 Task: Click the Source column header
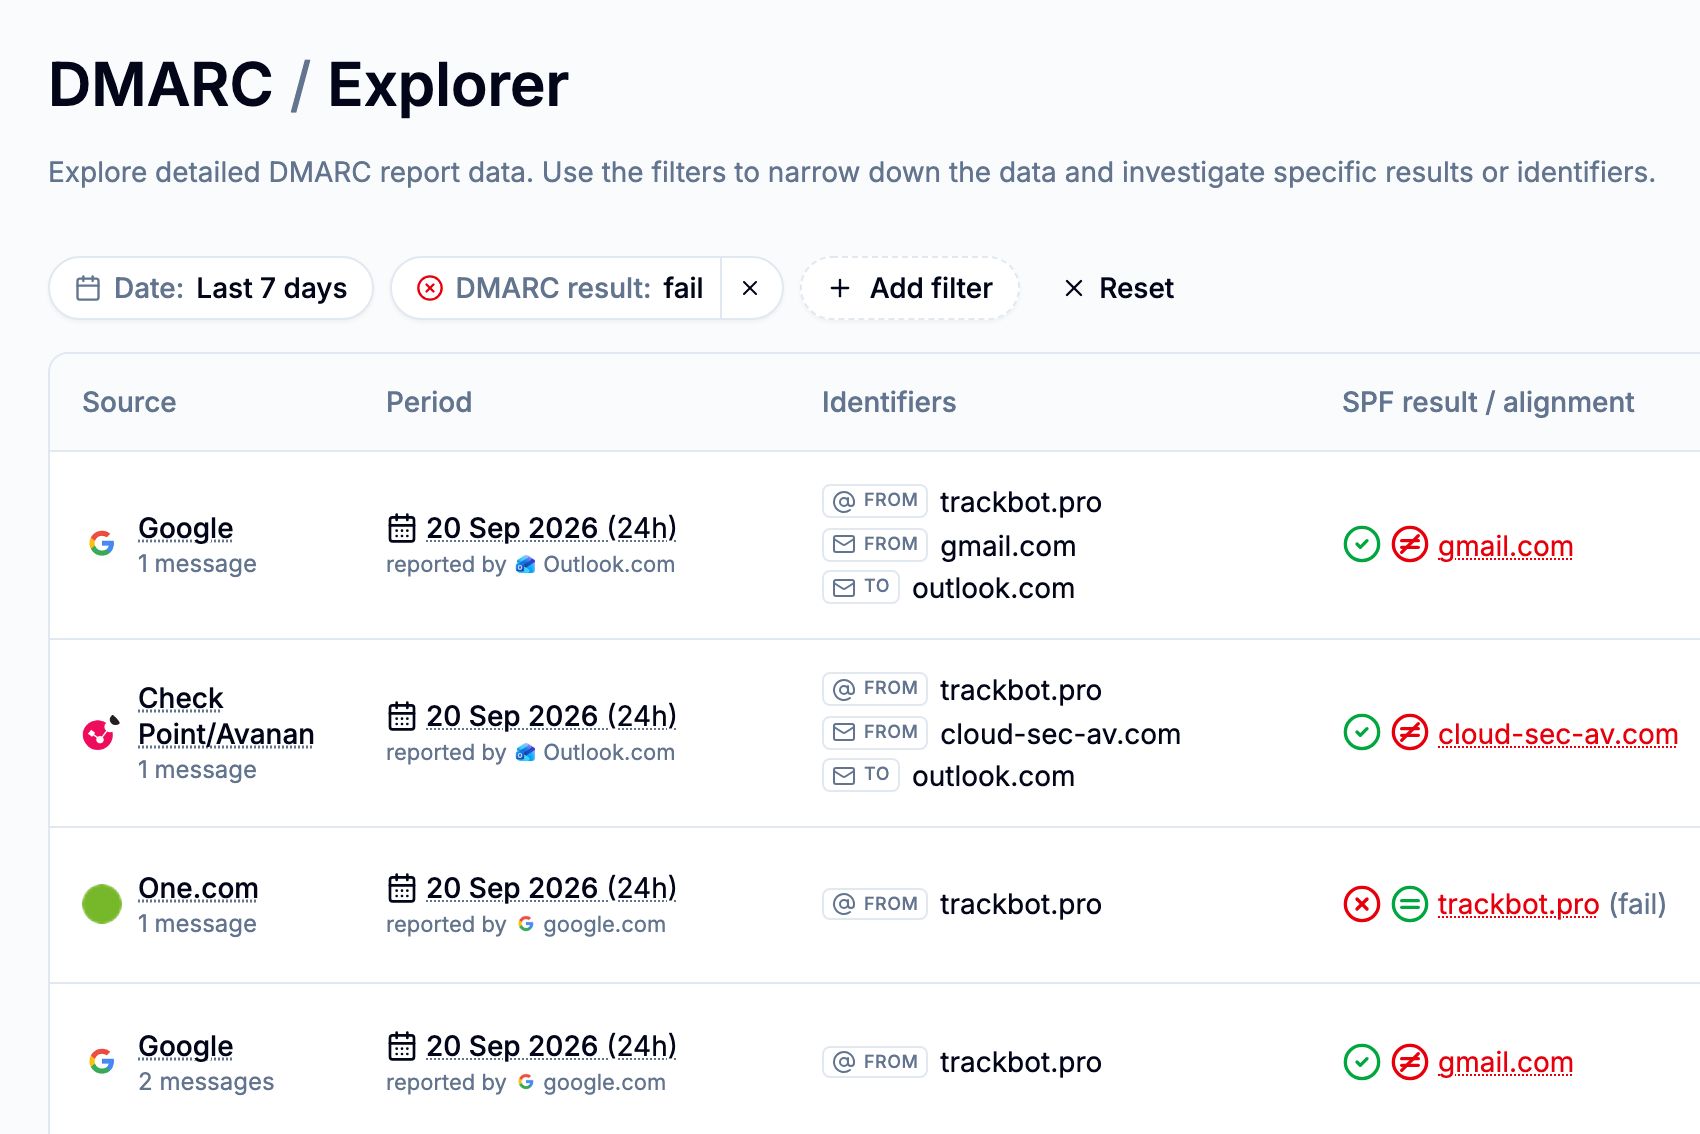pyautogui.click(x=129, y=402)
